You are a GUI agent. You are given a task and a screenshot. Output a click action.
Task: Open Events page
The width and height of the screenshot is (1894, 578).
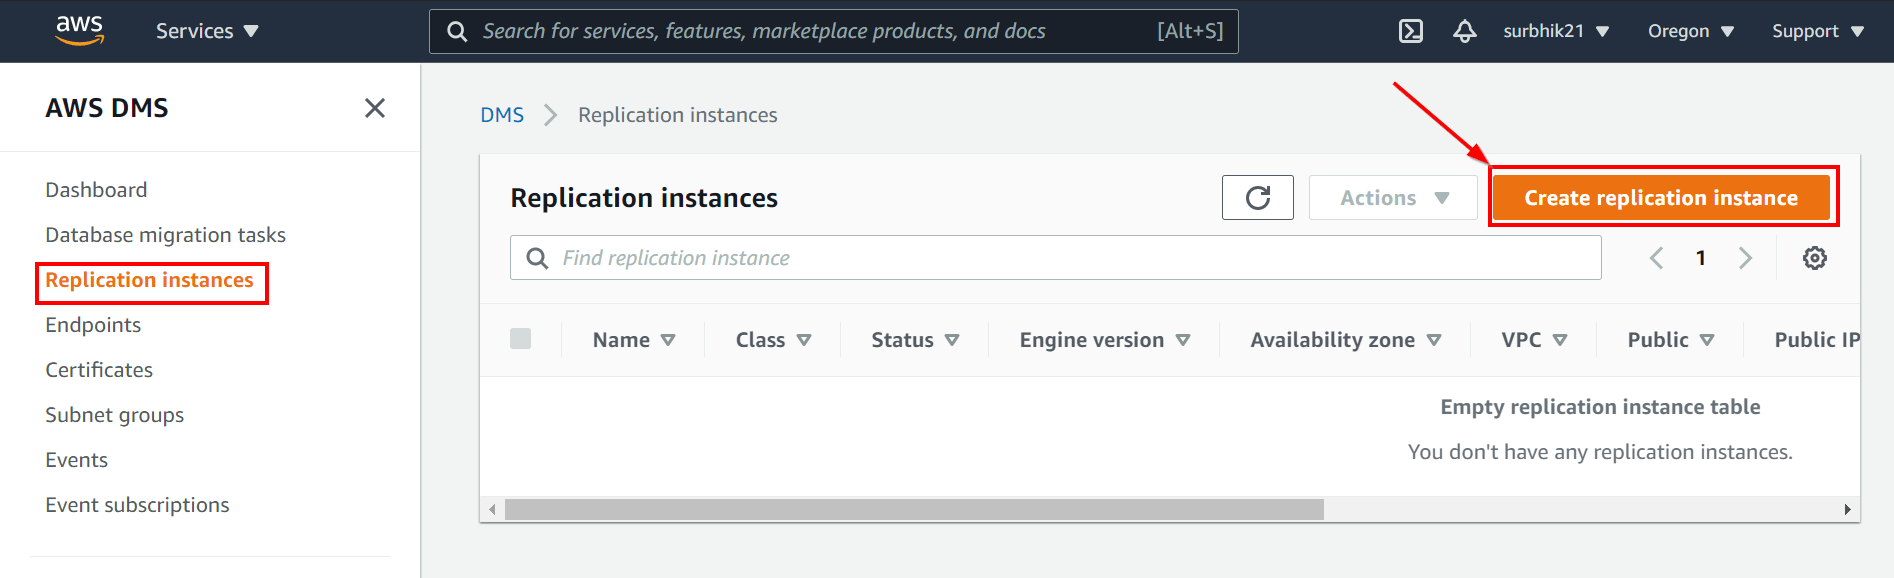(76, 460)
